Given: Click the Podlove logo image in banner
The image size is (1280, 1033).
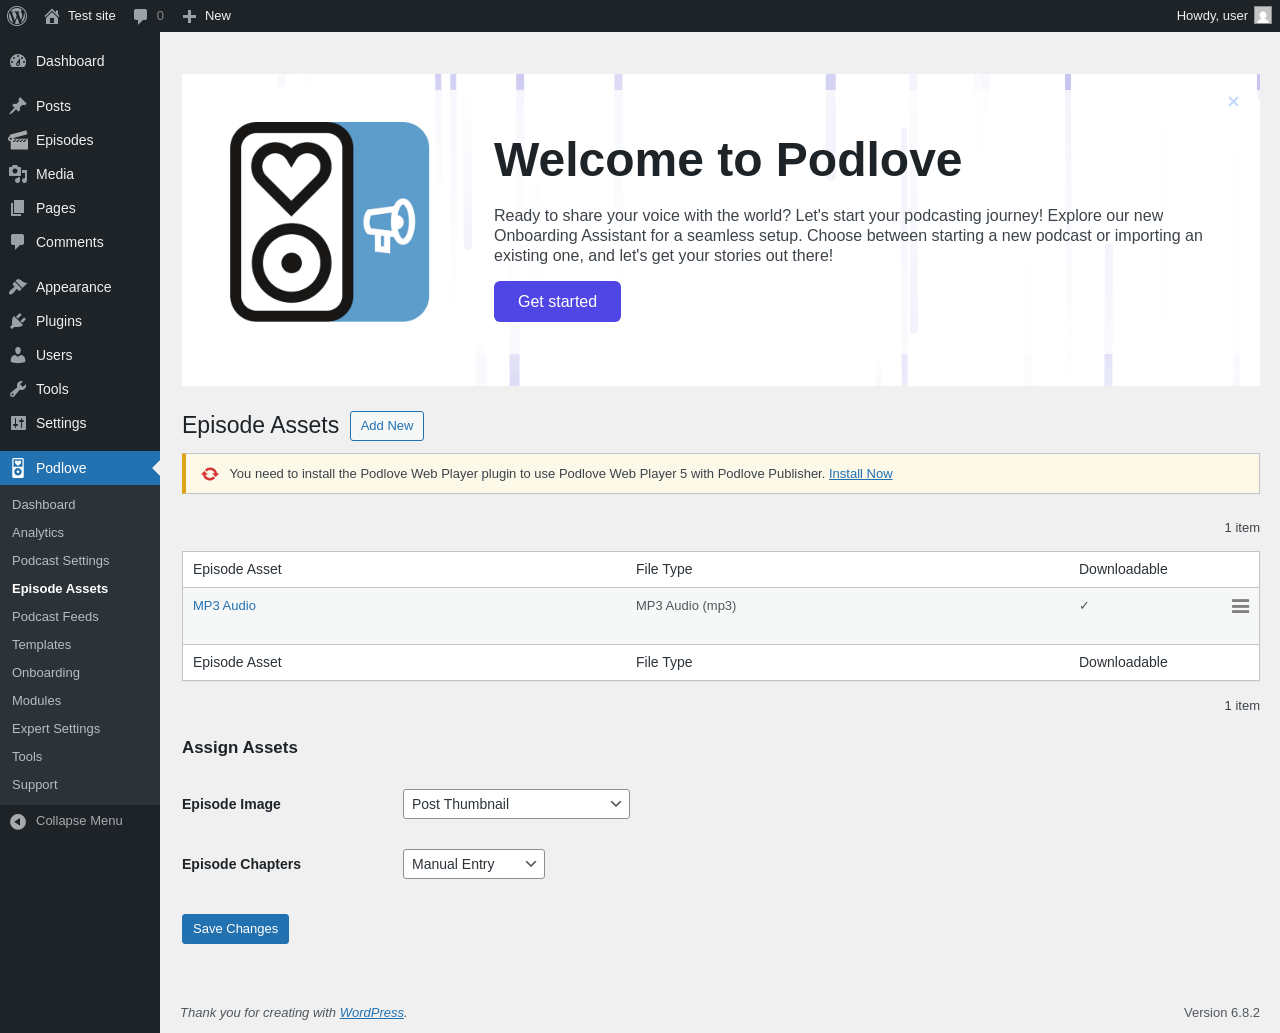Looking at the screenshot, I should 330,222.
